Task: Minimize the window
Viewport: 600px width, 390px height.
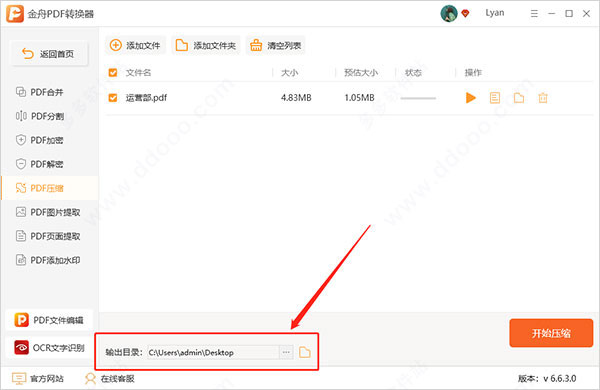Action: tap(551, 14)
